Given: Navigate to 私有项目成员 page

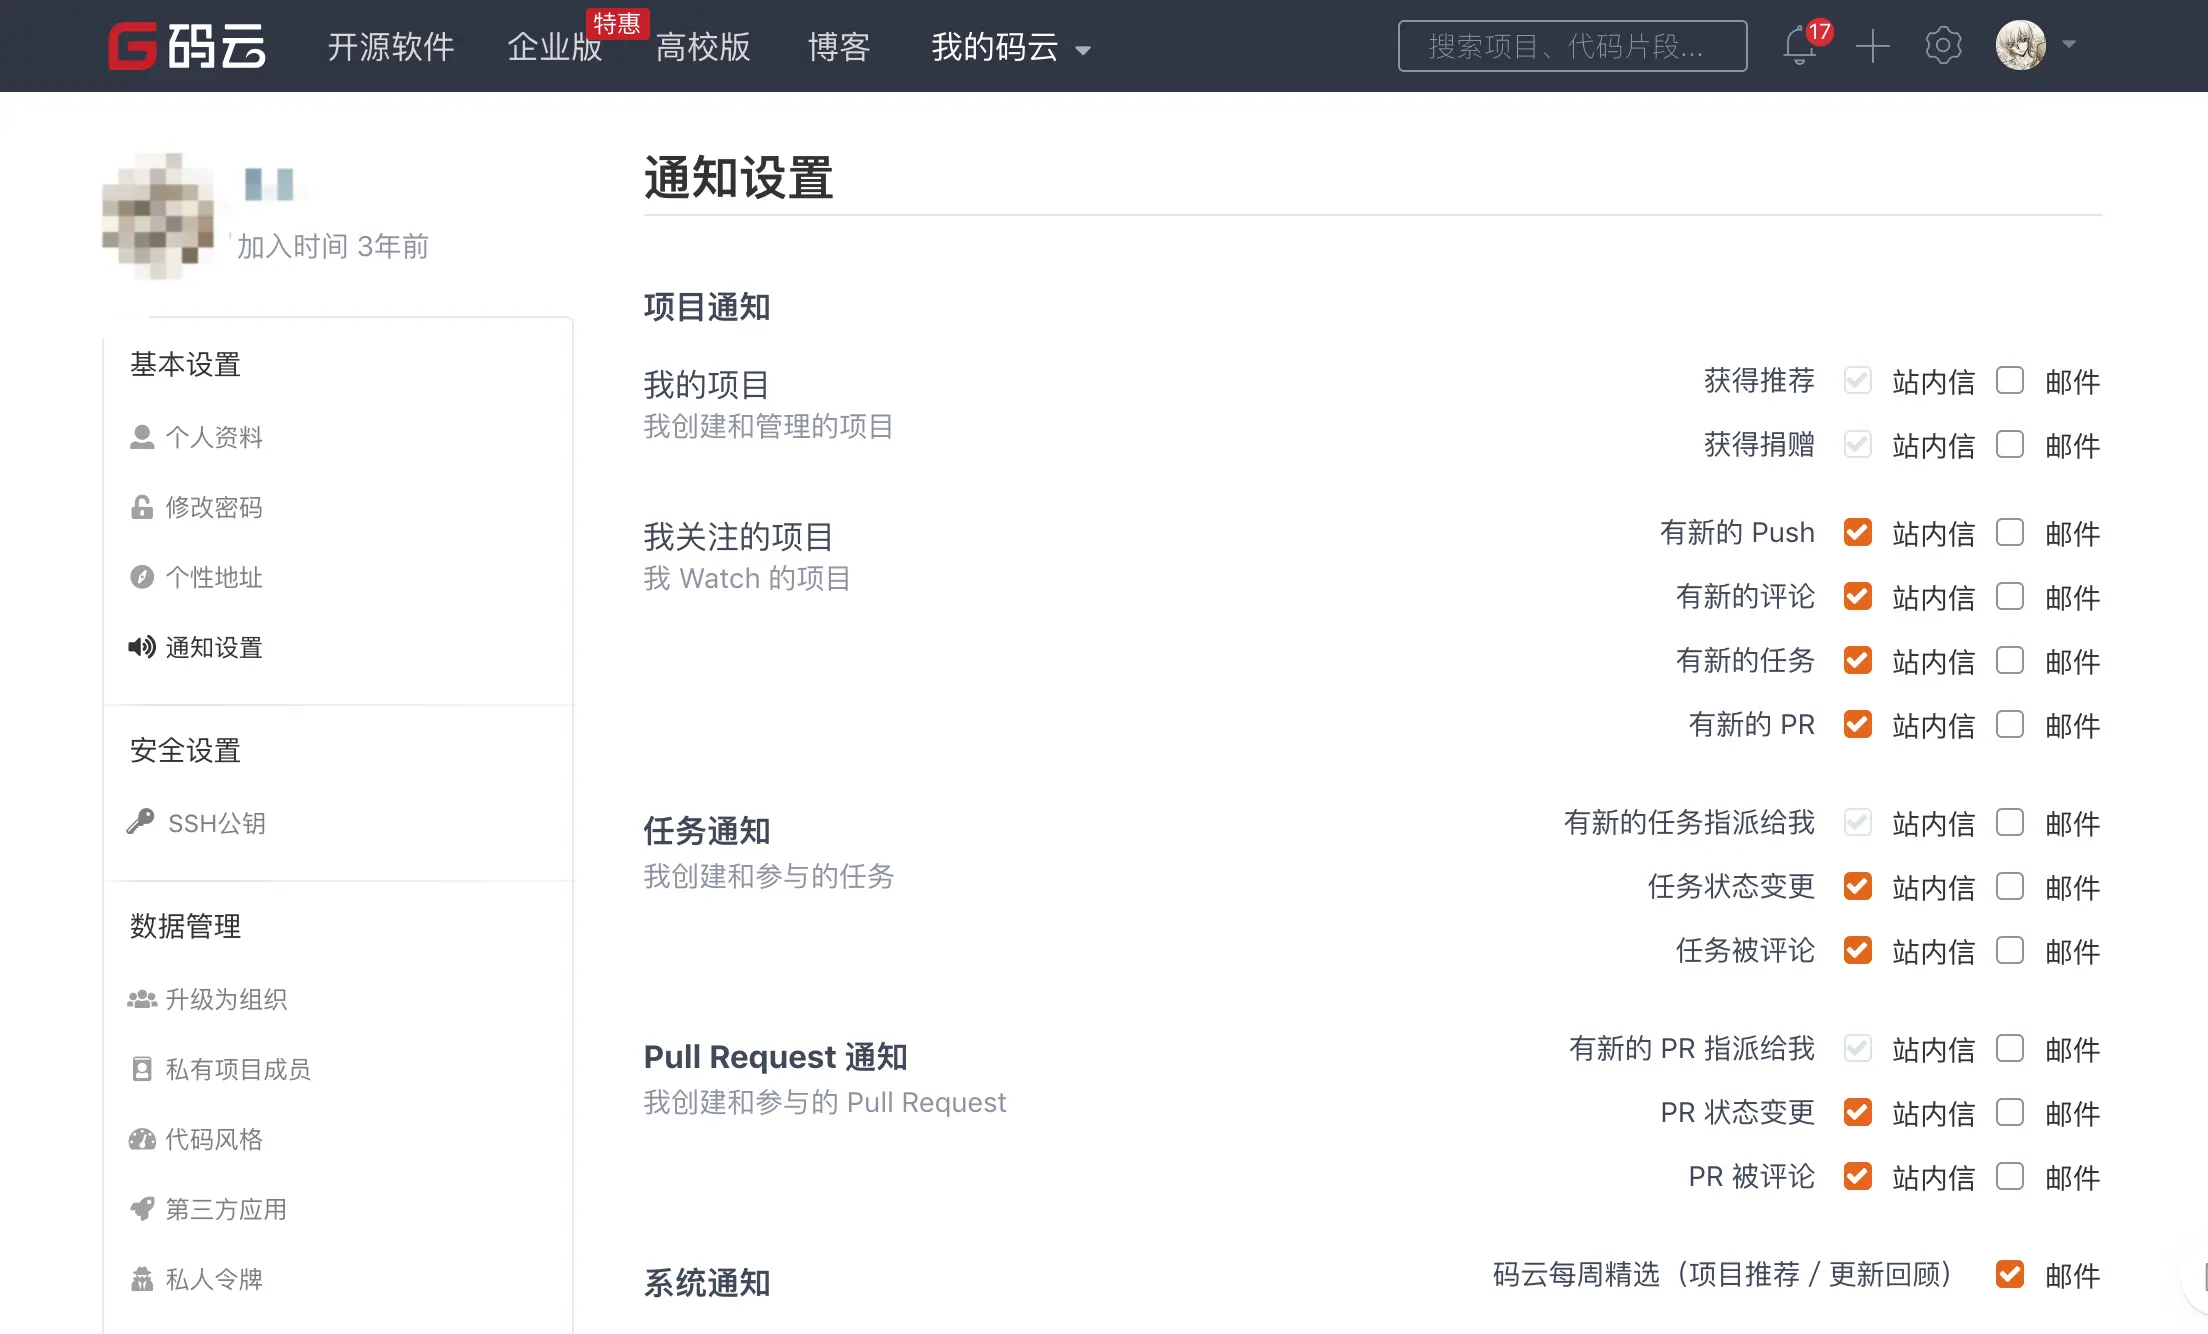Looking at the screenshot, I should [x=237, y=1069].
